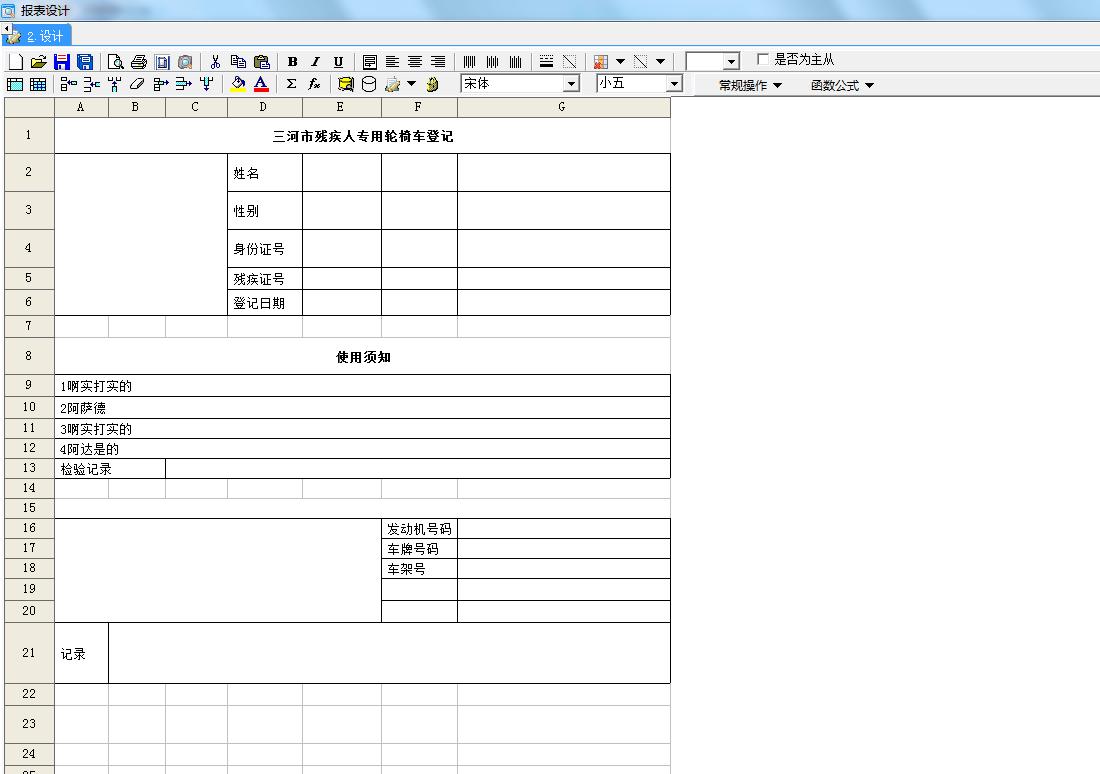Toggle Bold formatting
Image resolution: width=1100 pixels, height=774 pixels.
click(x=292, y=62)
